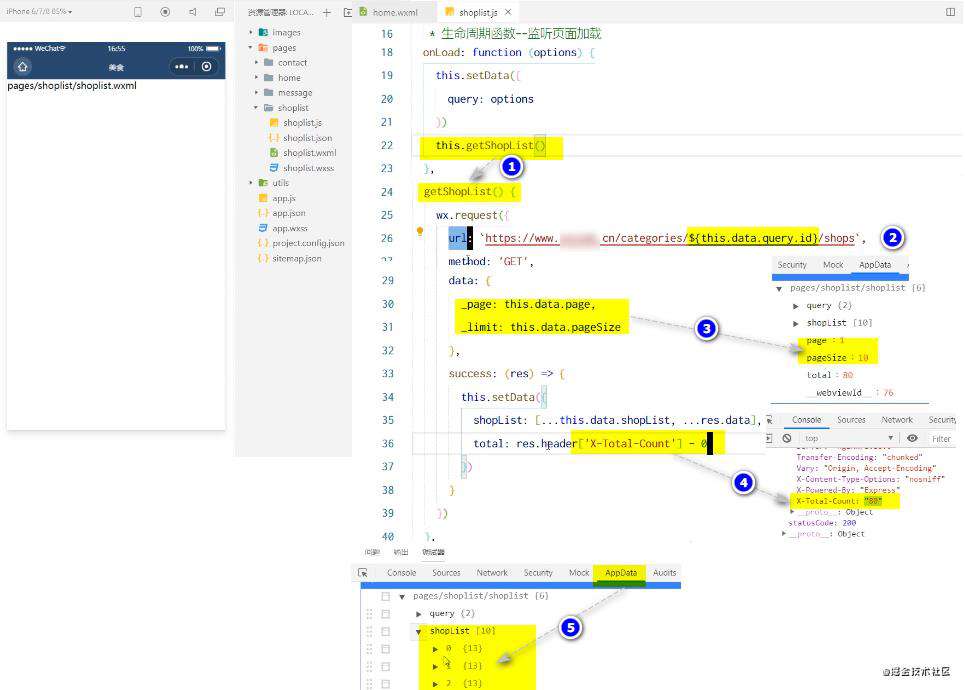
Task: Select the Mock tab in right inset panel
Action: pyautogui.click(x=833, y=265)
